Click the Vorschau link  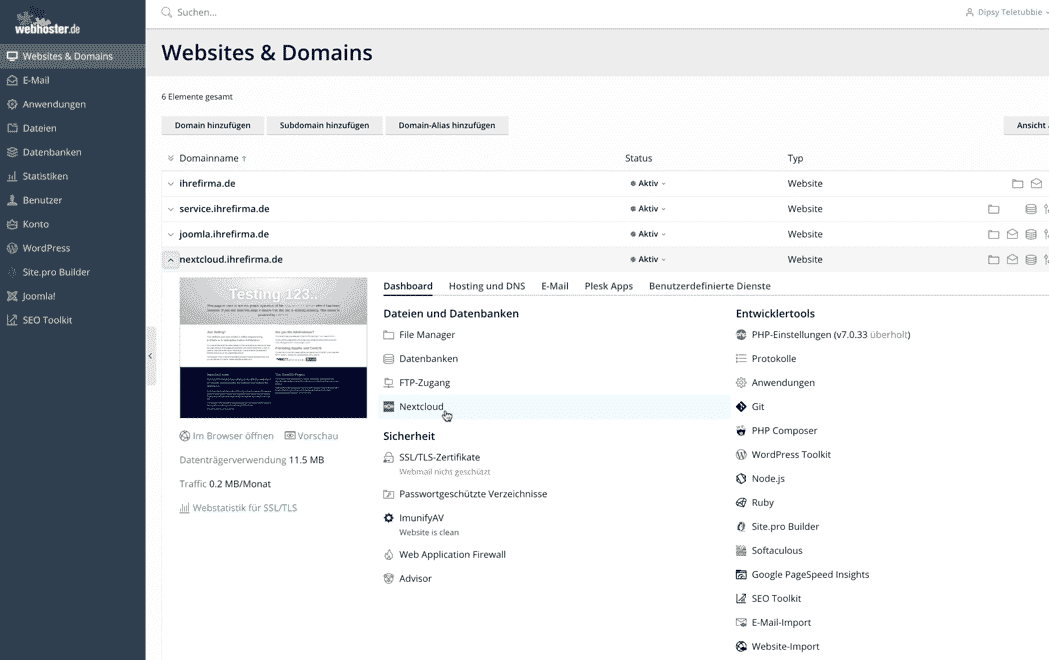click(312, 436)
